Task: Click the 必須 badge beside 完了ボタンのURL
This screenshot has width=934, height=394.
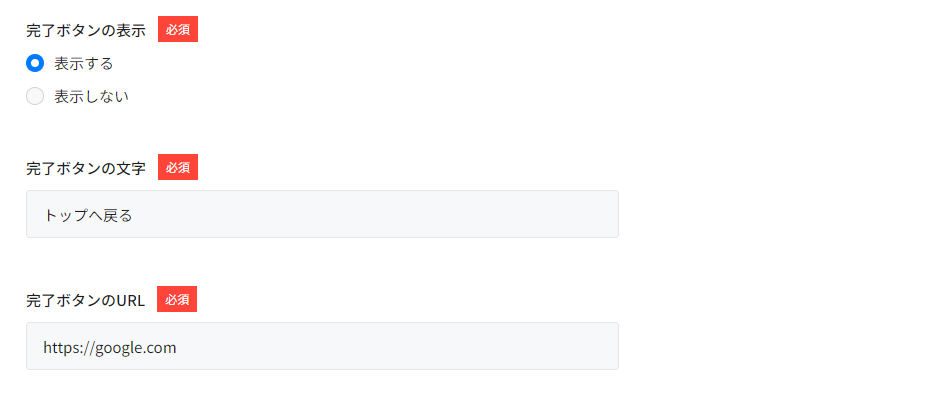Action: pos(177,299)
